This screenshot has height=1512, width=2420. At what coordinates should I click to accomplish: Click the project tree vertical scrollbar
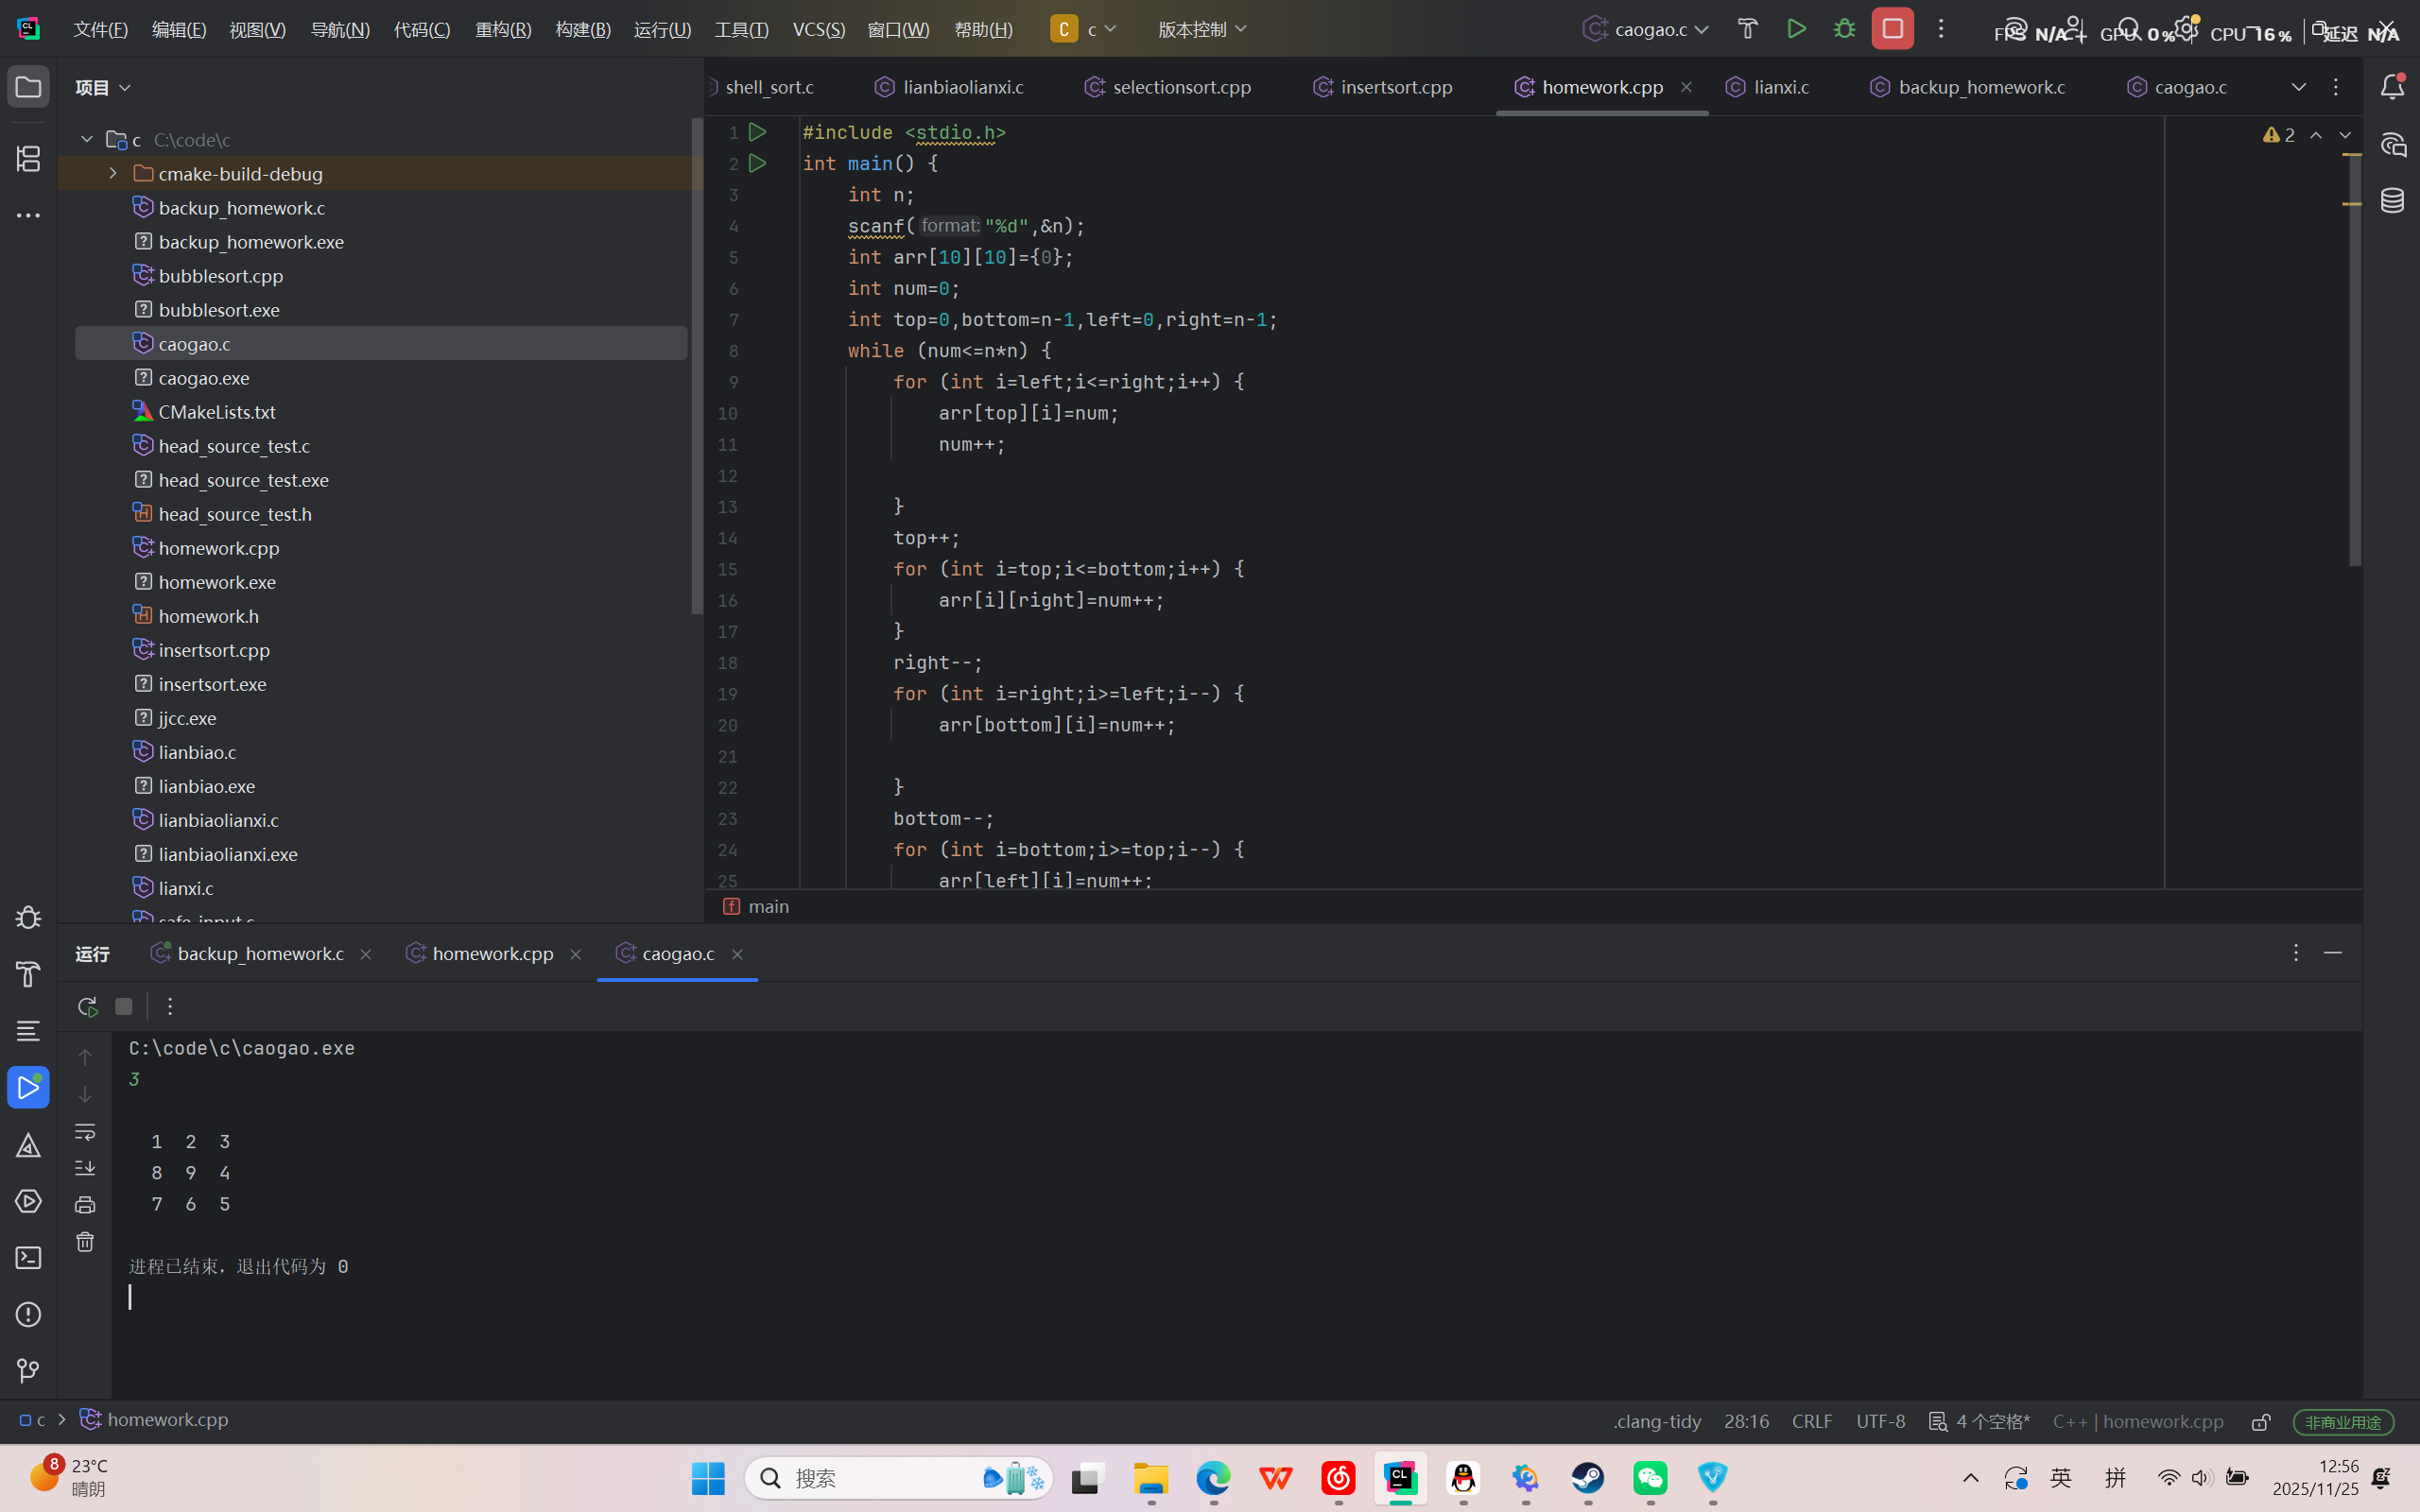pyautogui.click(x=697, y=365)
